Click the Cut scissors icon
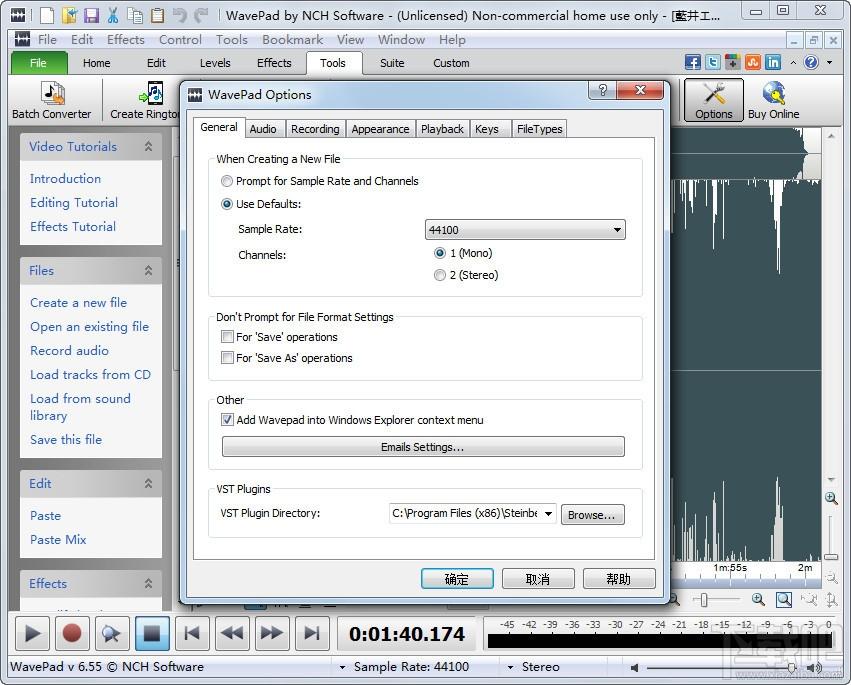This screenshot has height=685, width=851. pos(113,15)
